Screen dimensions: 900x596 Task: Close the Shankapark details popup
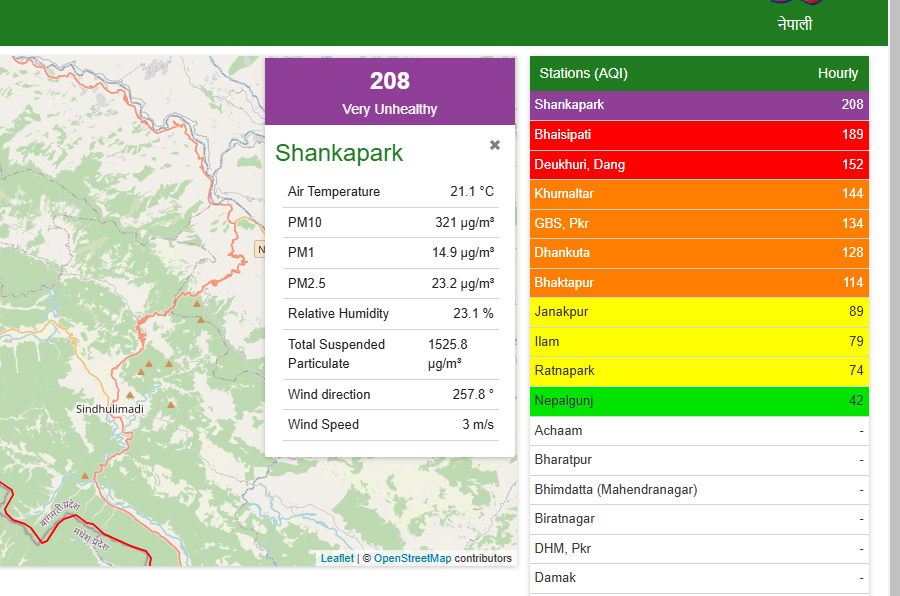click(494, 145)
